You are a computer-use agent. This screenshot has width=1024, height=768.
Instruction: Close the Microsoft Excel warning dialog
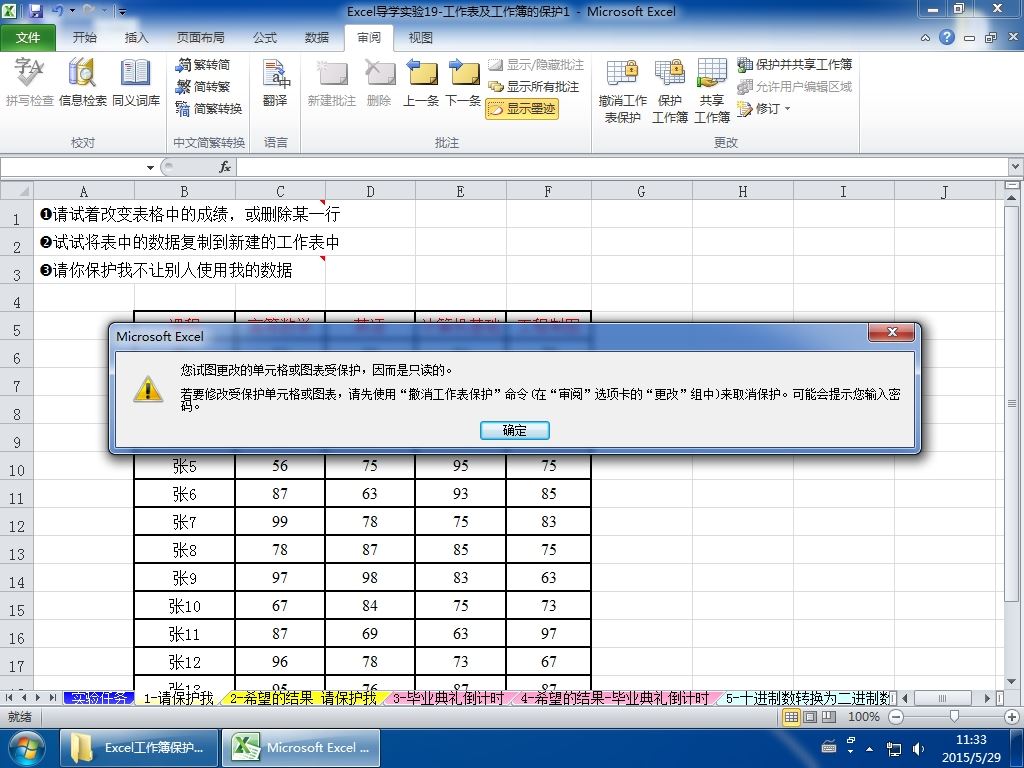pyautogui.click(x=892, y=332)
